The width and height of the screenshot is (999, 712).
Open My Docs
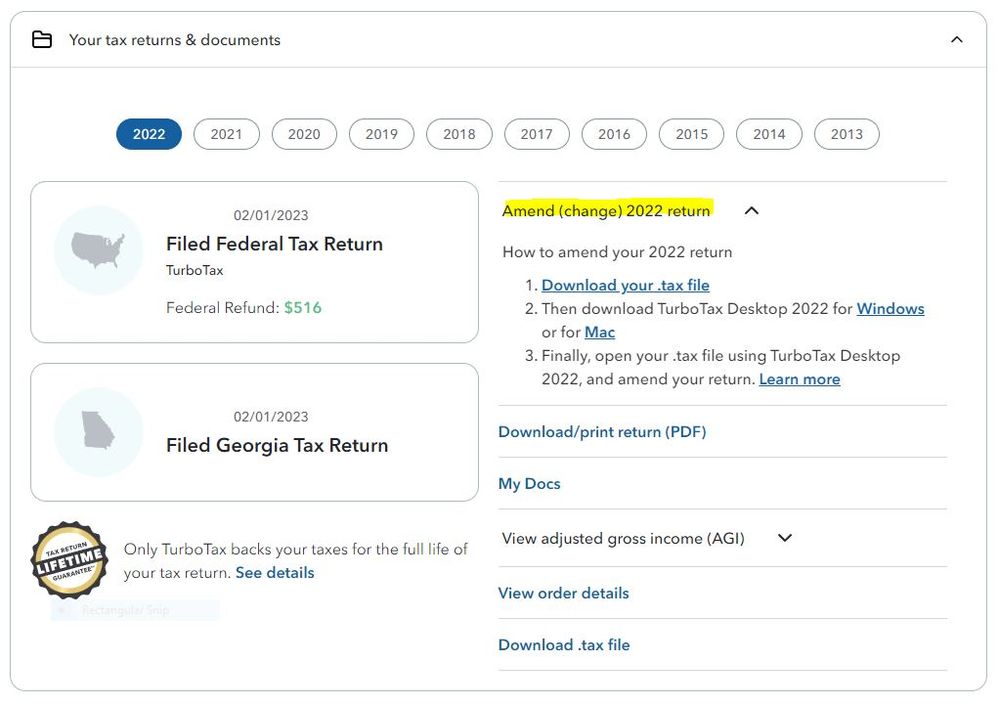(x=529, y=484)
